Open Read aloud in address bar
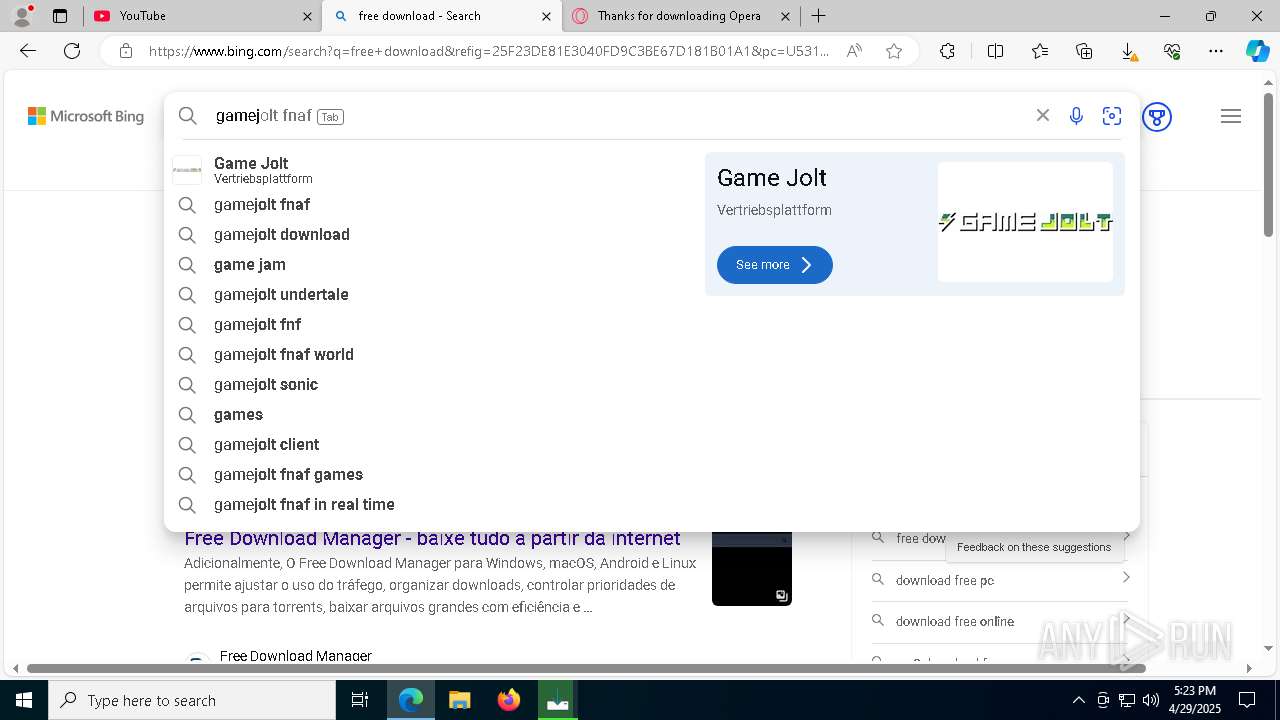The width and height of the screenshot is (1280, 720). click(854, 51)
